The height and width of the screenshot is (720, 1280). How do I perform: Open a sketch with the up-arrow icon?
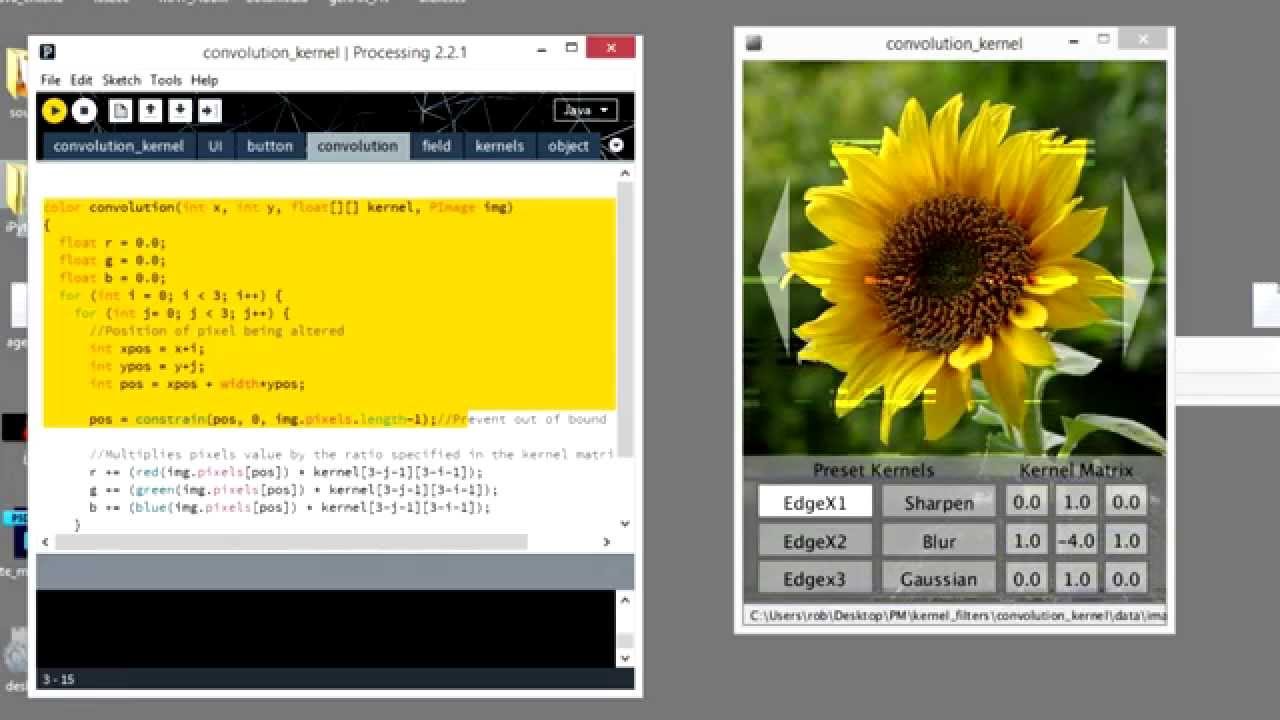(150, 110)
